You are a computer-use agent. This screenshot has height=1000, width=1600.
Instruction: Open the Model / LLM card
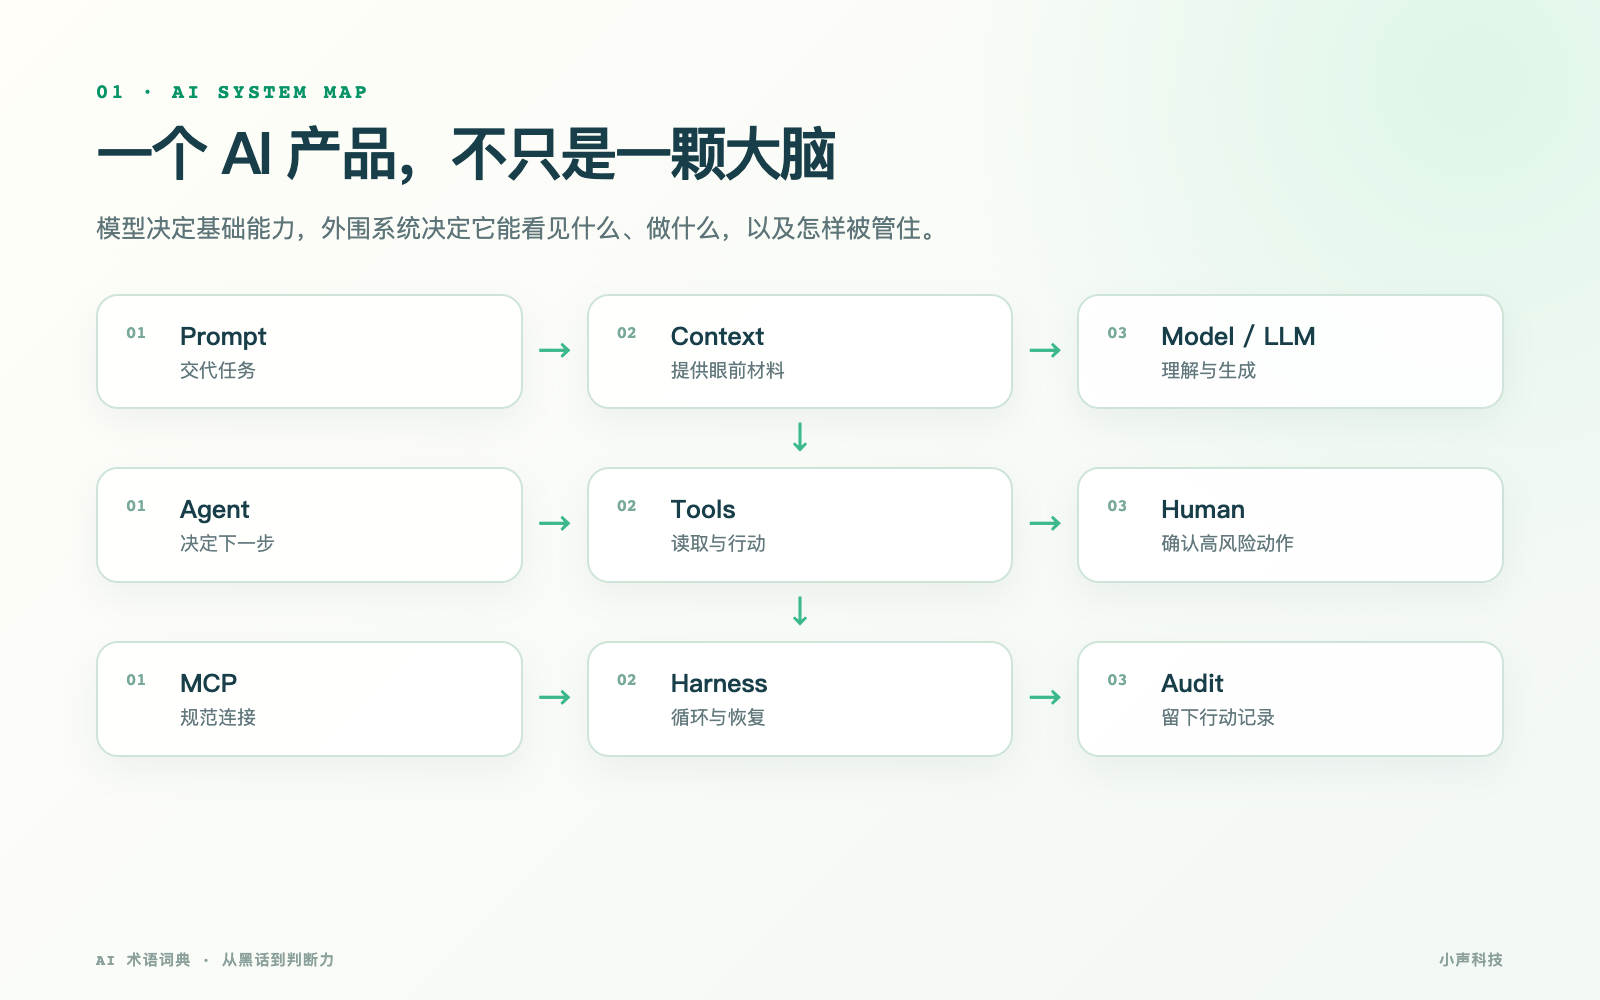1290,351
